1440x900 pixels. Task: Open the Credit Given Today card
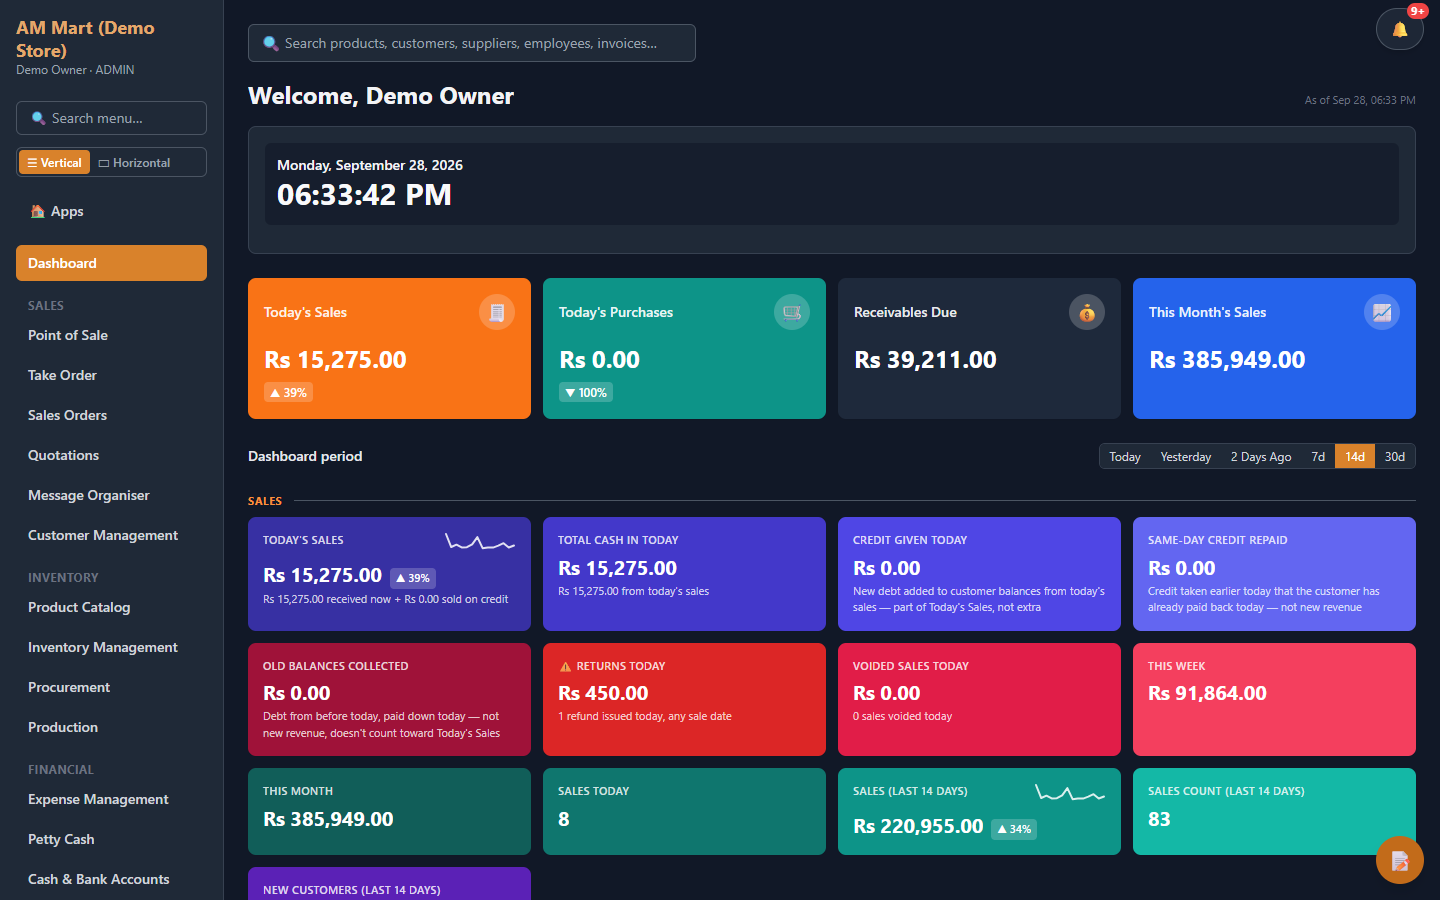(x=979, y=574)
